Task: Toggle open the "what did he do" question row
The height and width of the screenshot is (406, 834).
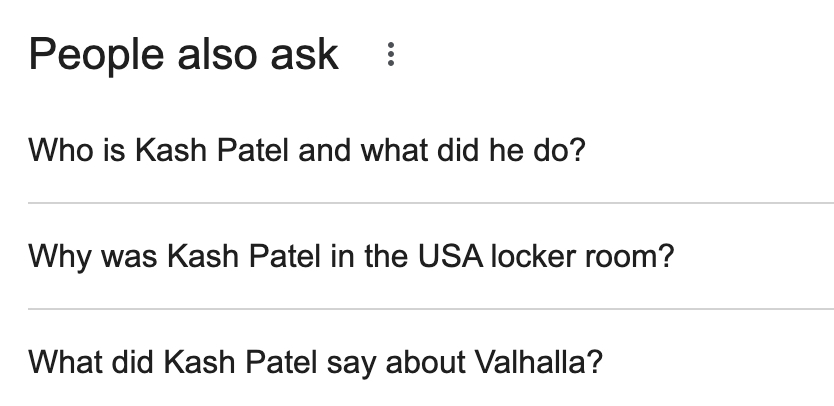Action: tap(306, 151)
